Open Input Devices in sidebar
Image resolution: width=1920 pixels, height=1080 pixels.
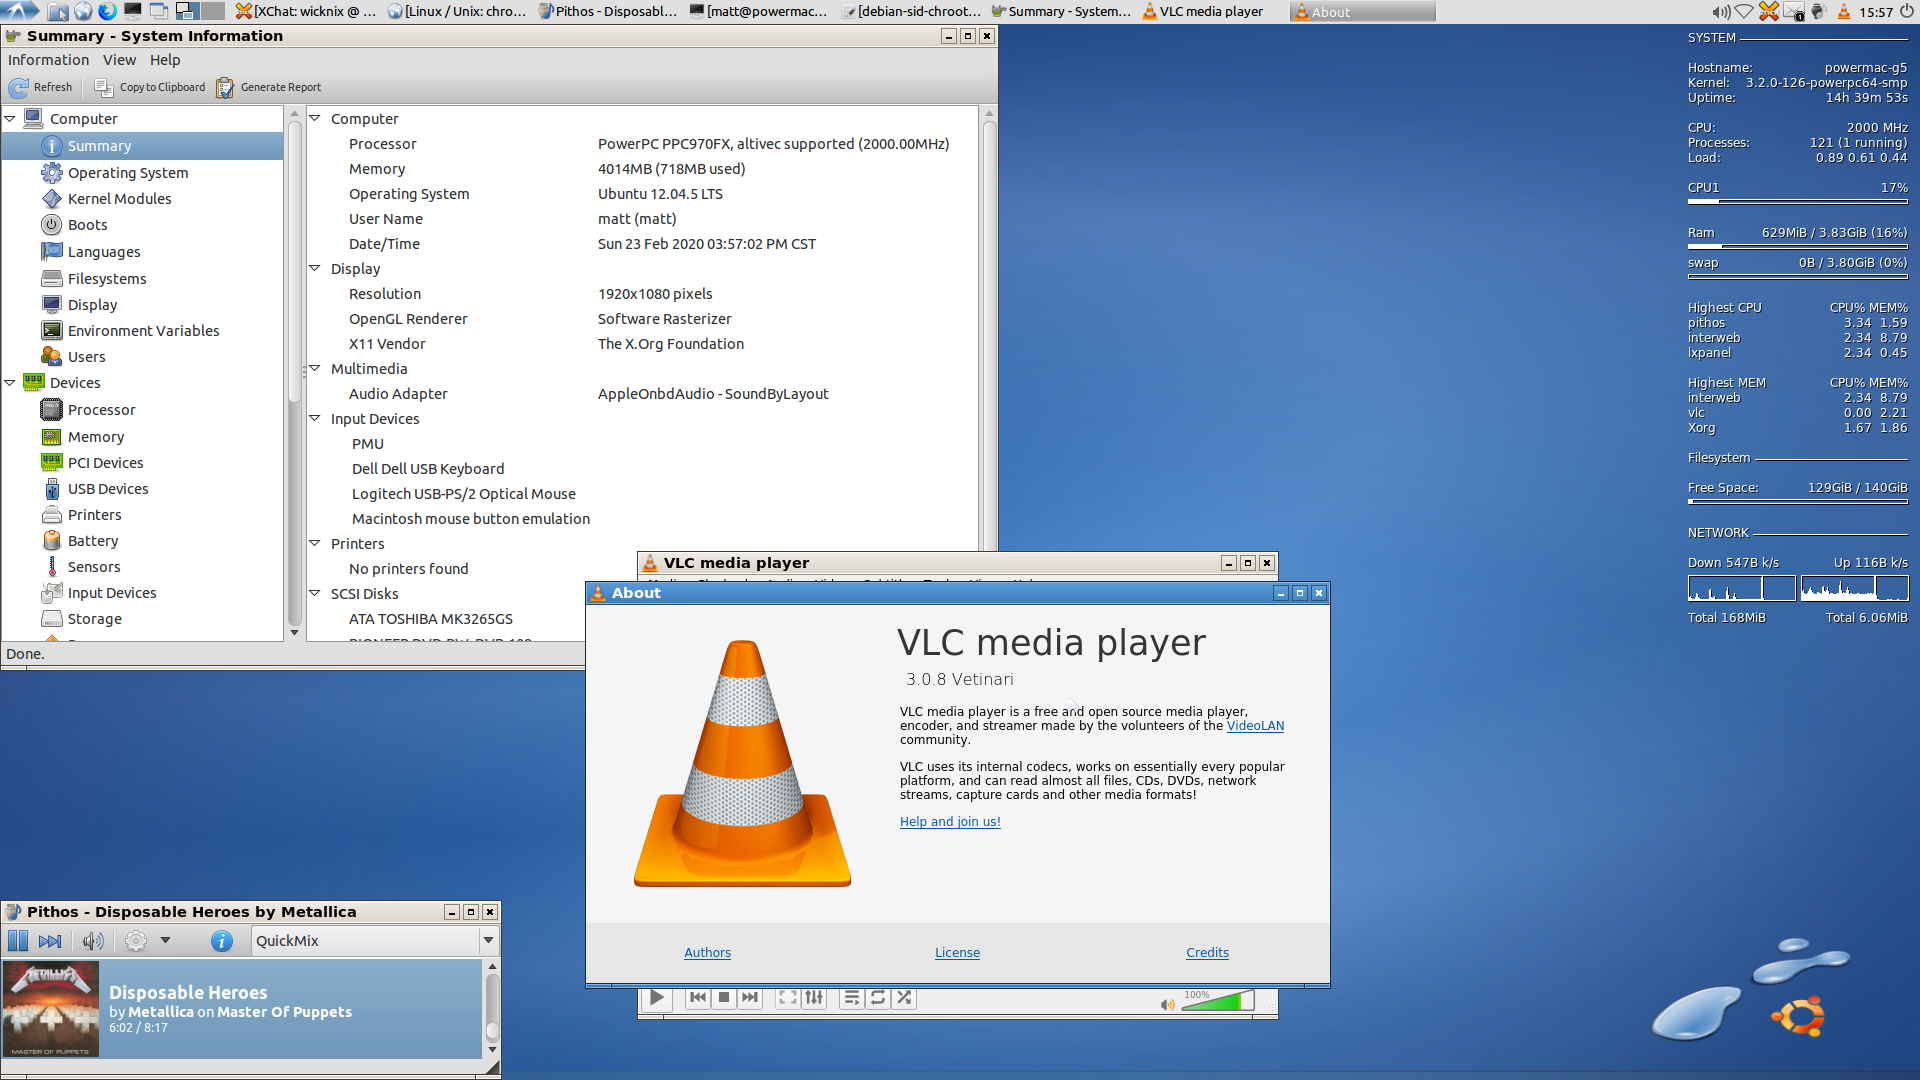112,592
